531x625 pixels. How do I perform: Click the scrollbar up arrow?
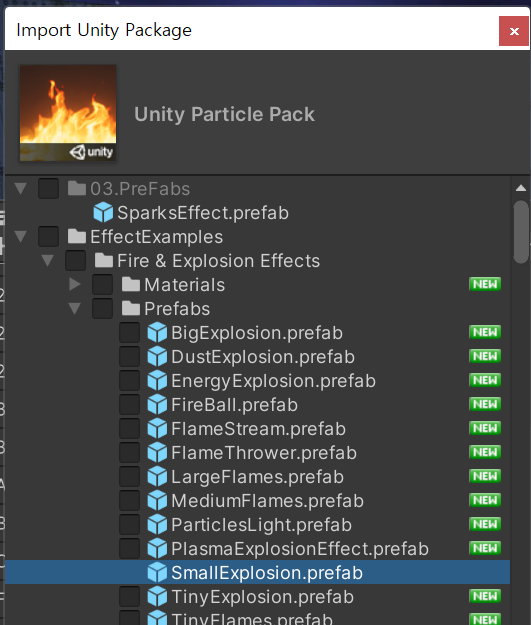[521, 188]
